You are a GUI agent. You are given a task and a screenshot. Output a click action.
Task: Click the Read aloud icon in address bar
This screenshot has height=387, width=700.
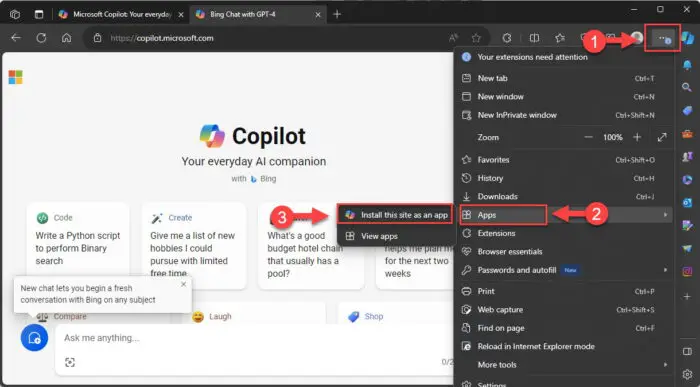coord(454,38)
